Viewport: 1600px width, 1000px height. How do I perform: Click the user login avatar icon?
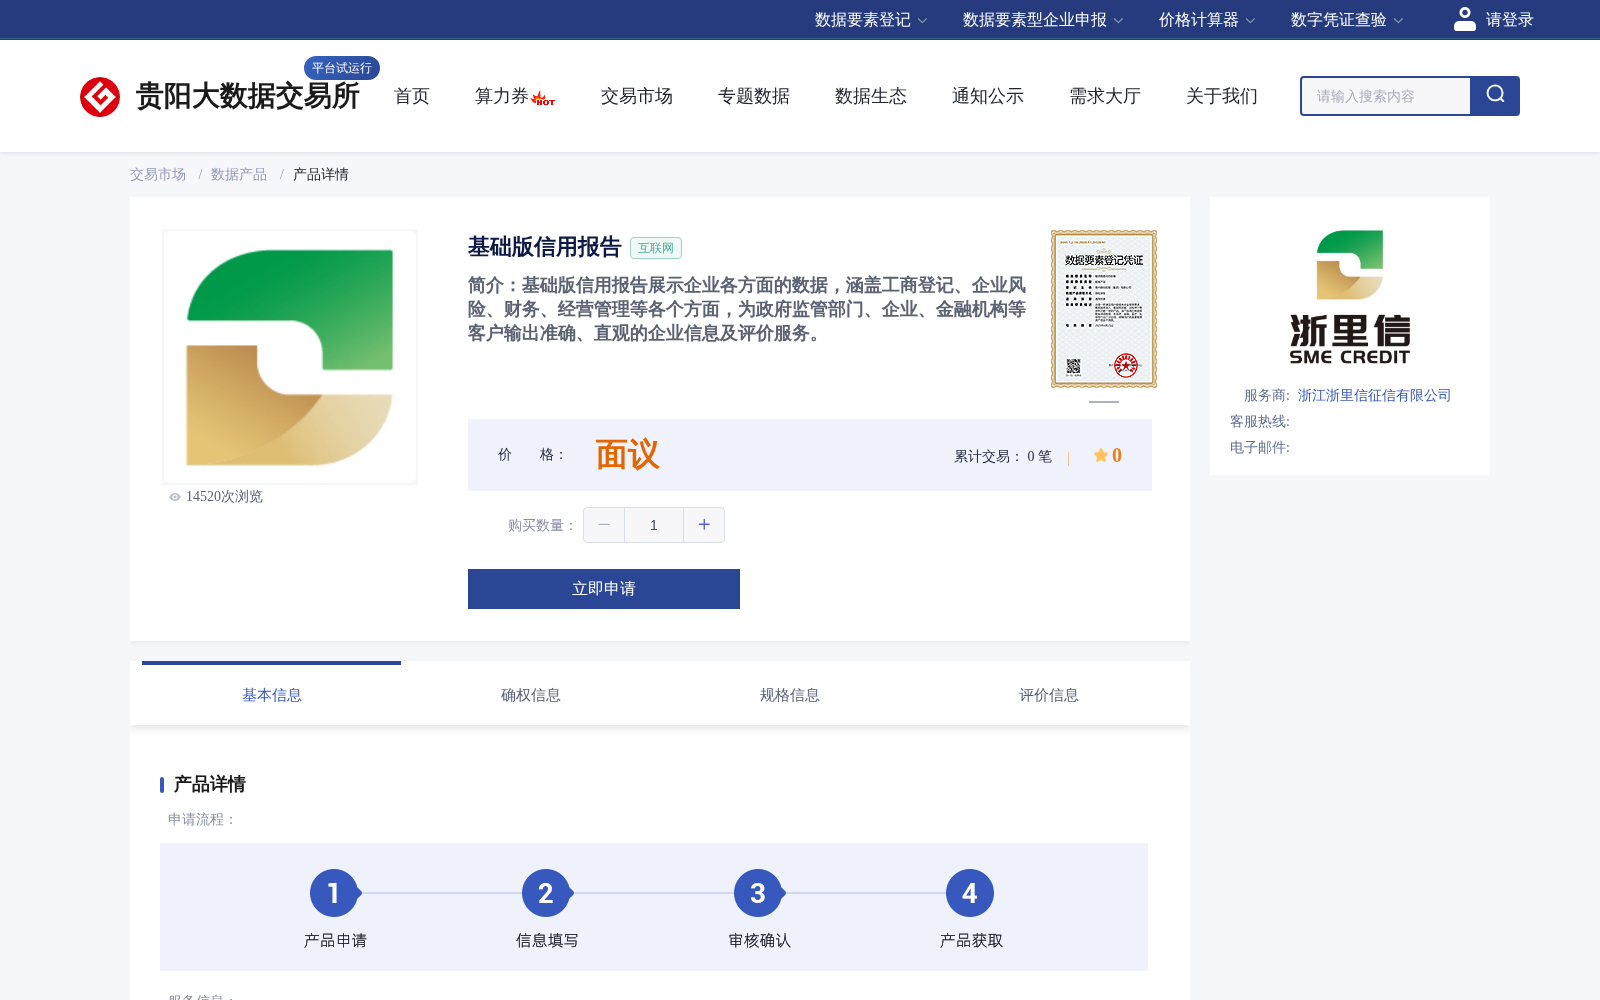[x=1464, y=19]
